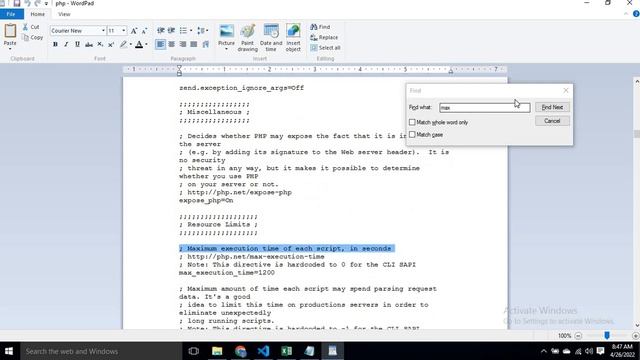This screenshot has height=360, width=640.
Task: Open the highlight color dropdown arrow
Action: click(131, 44)
